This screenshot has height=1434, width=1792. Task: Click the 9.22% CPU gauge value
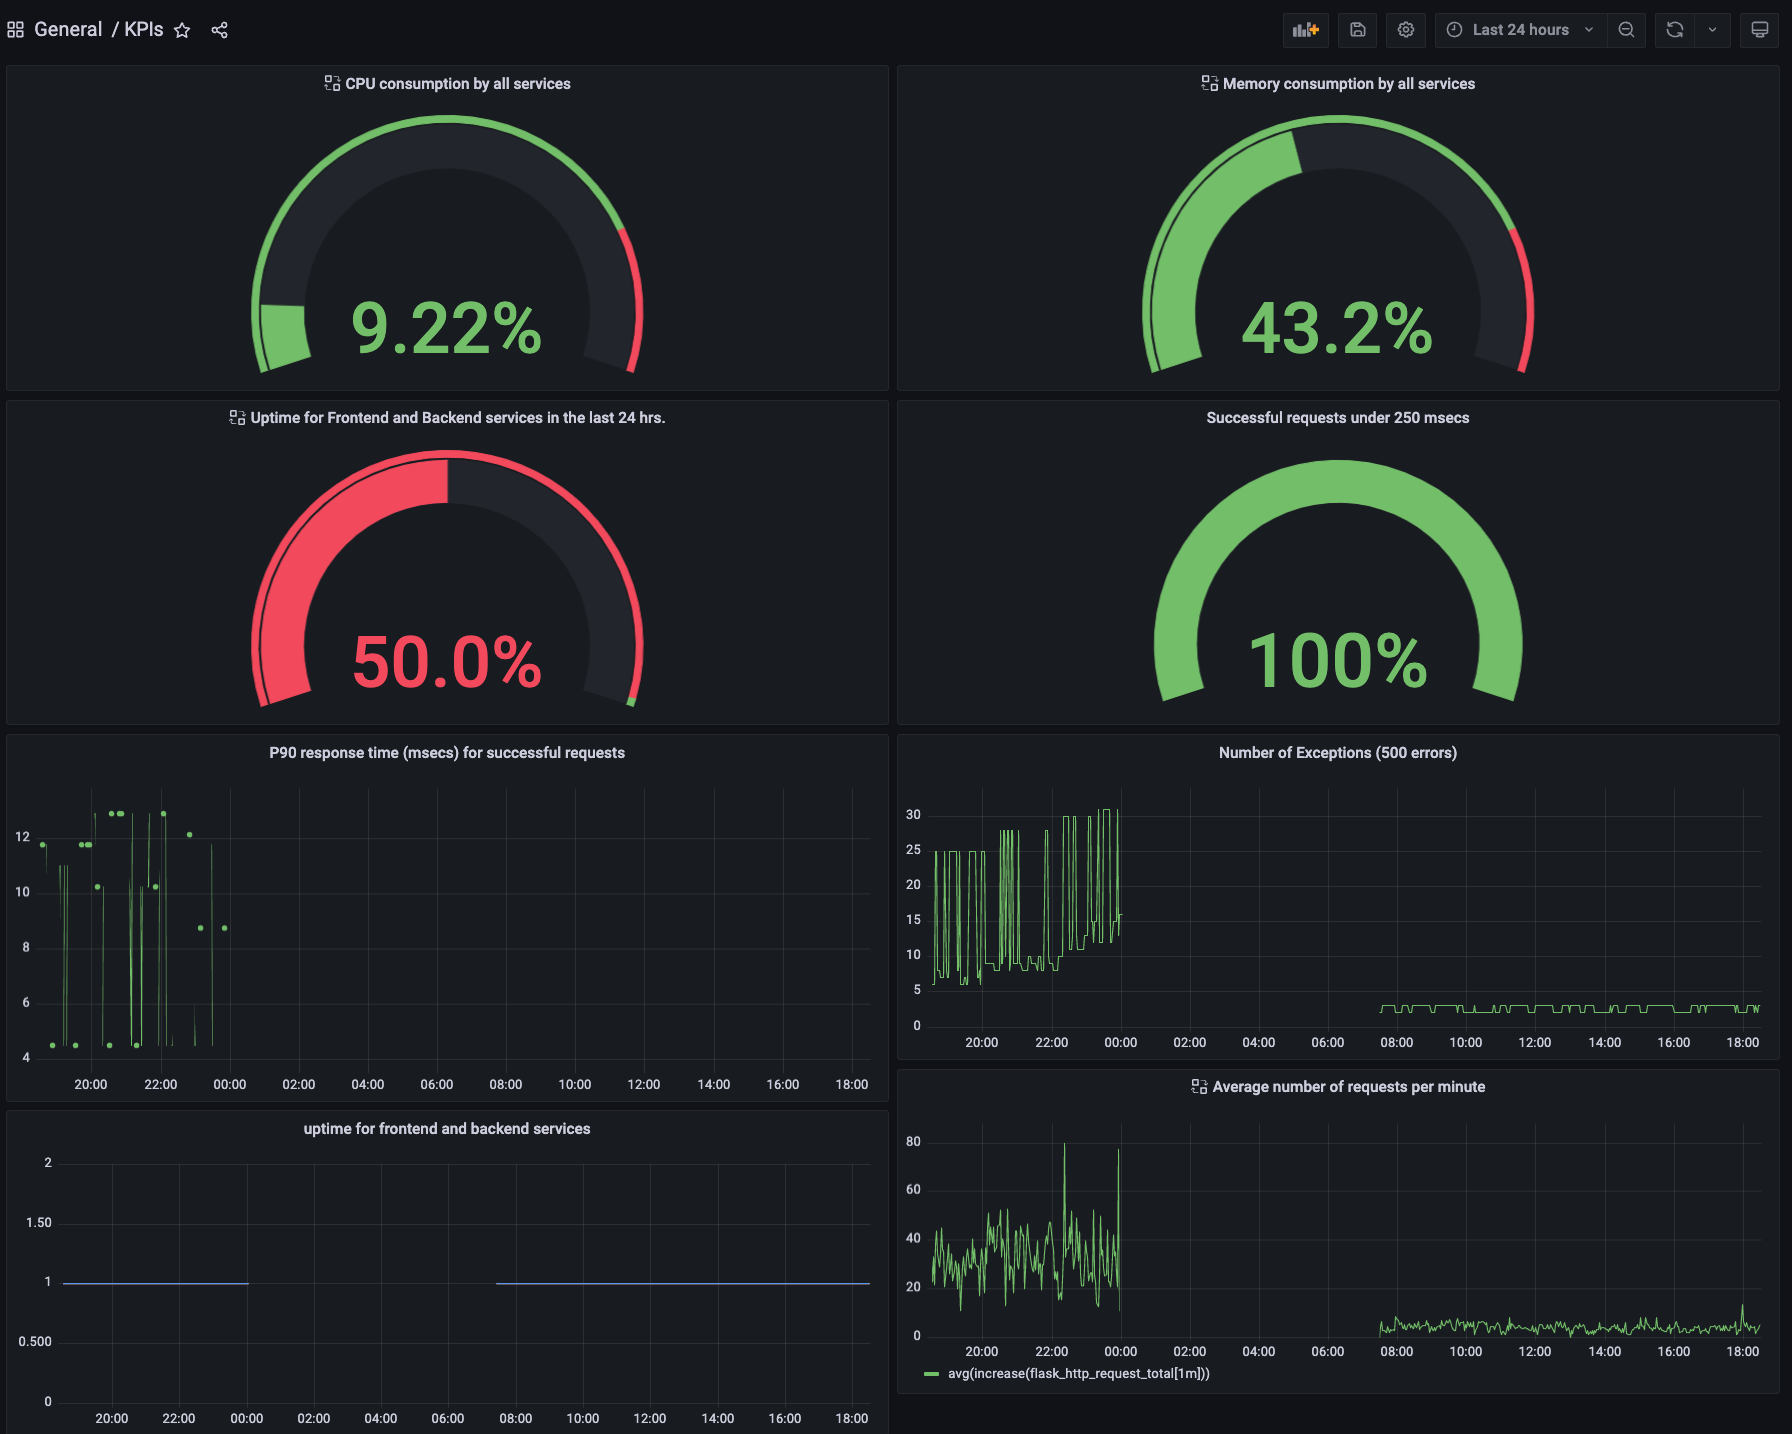447,328
